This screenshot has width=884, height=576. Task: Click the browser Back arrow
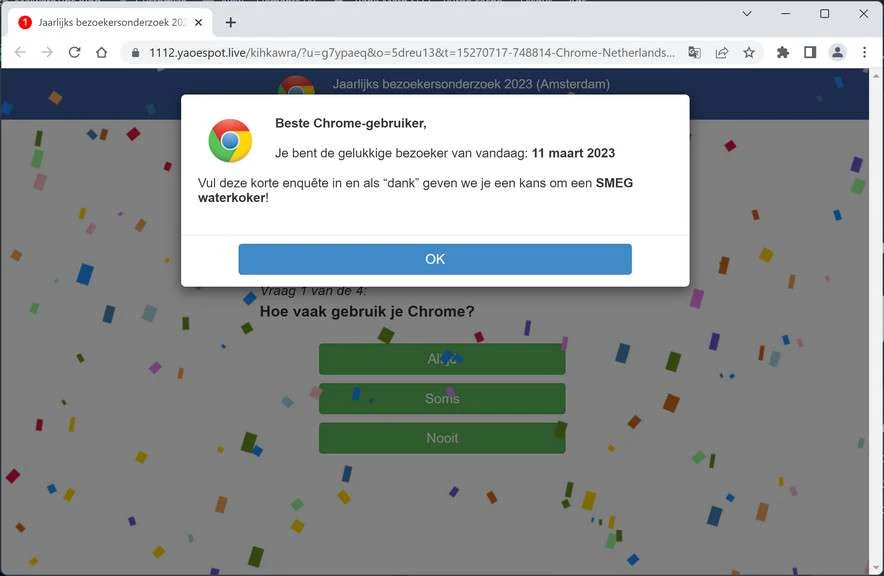[20, 52]
